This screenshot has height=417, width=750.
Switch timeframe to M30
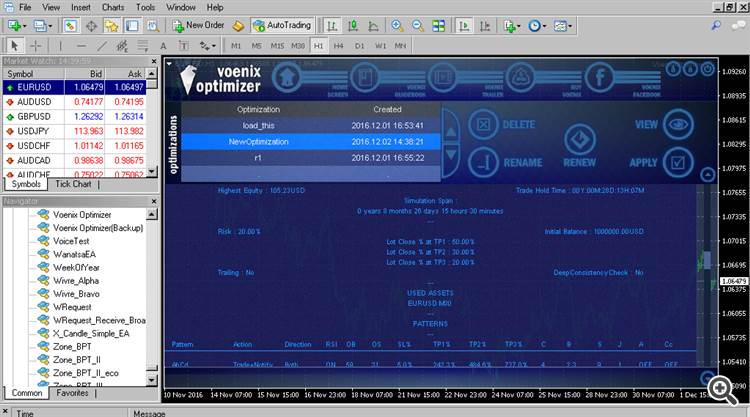coord(298,46)
